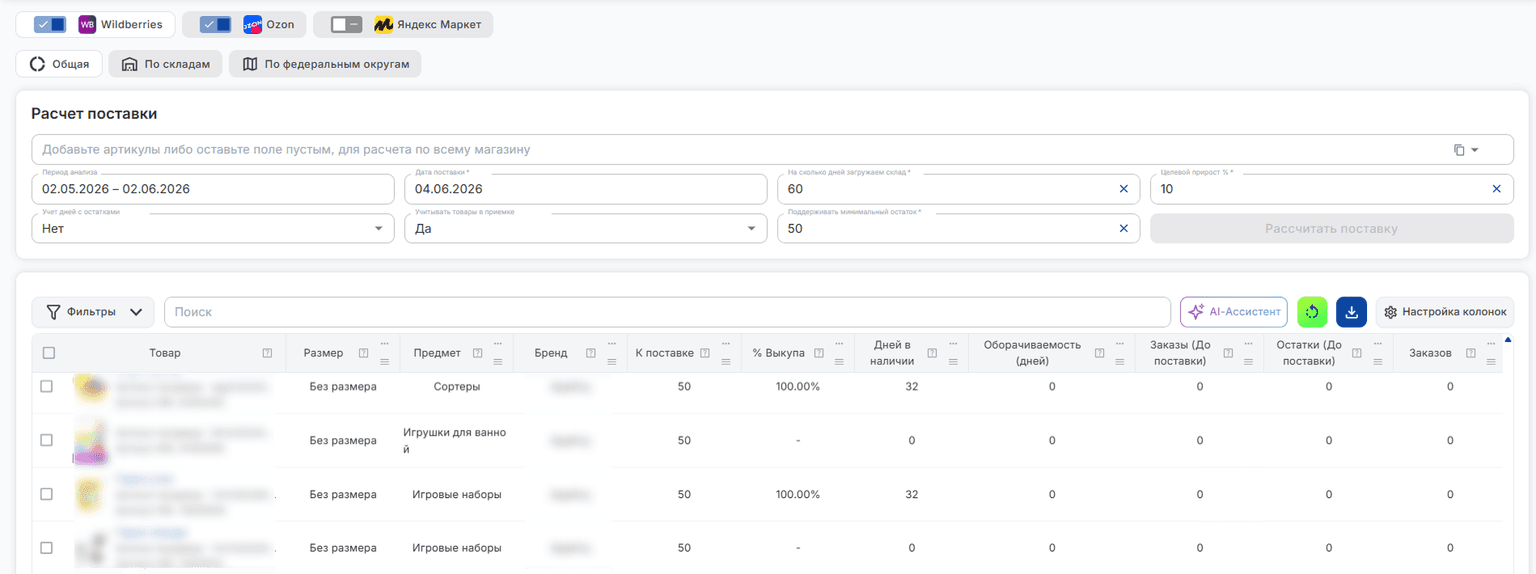The width and height of the screenshot is (1536, 574).
Task: Open the Учет дней с остатками dropdown
Action: click(x=213, y=229)
